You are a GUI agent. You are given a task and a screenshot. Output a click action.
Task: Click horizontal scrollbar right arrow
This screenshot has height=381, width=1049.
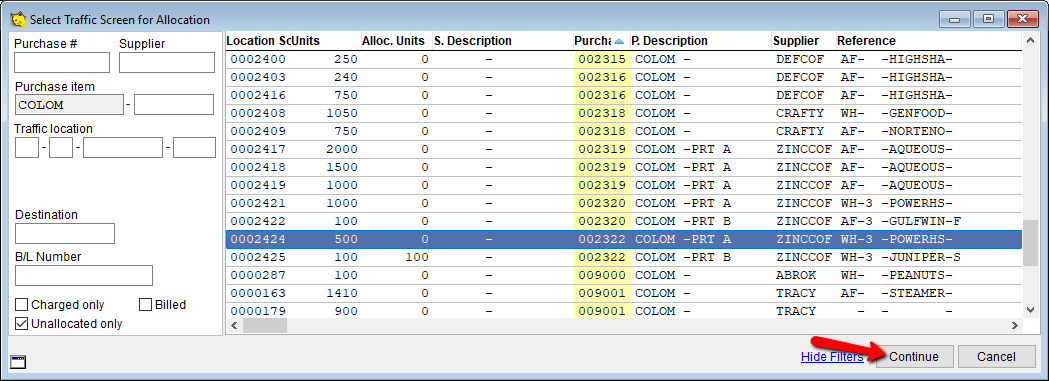(x=1015, y=326)
